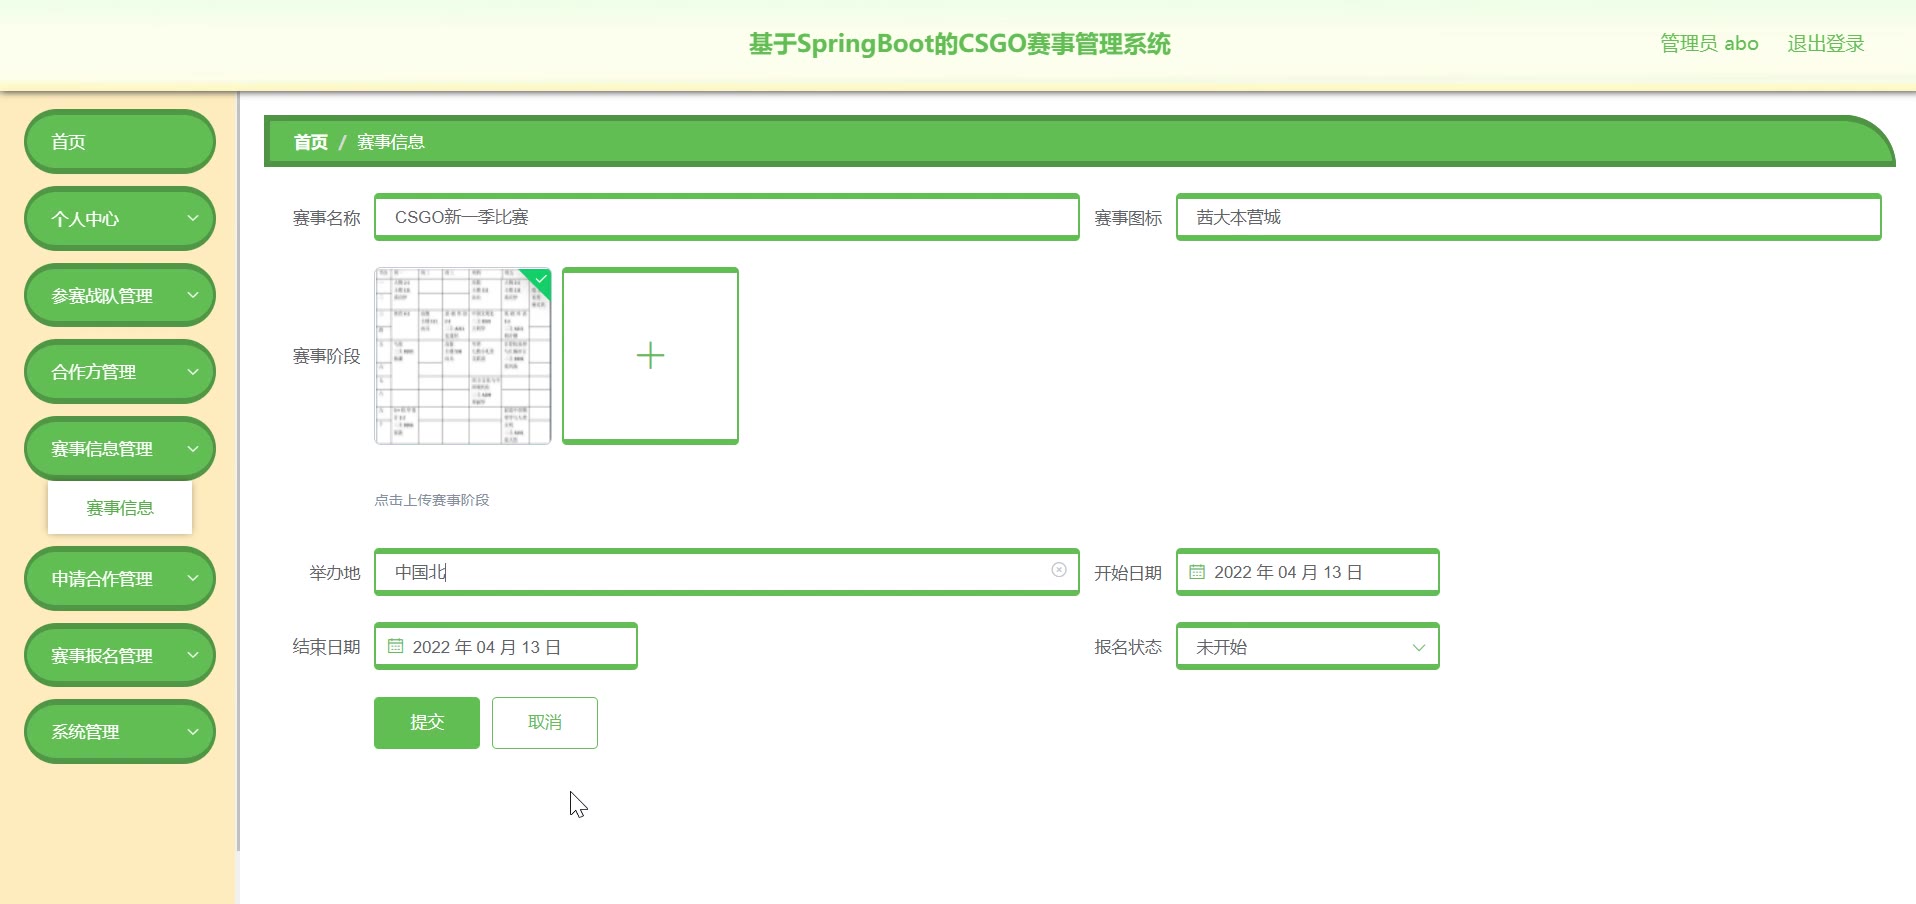Select the 赛事信息 submenu item

120,508
